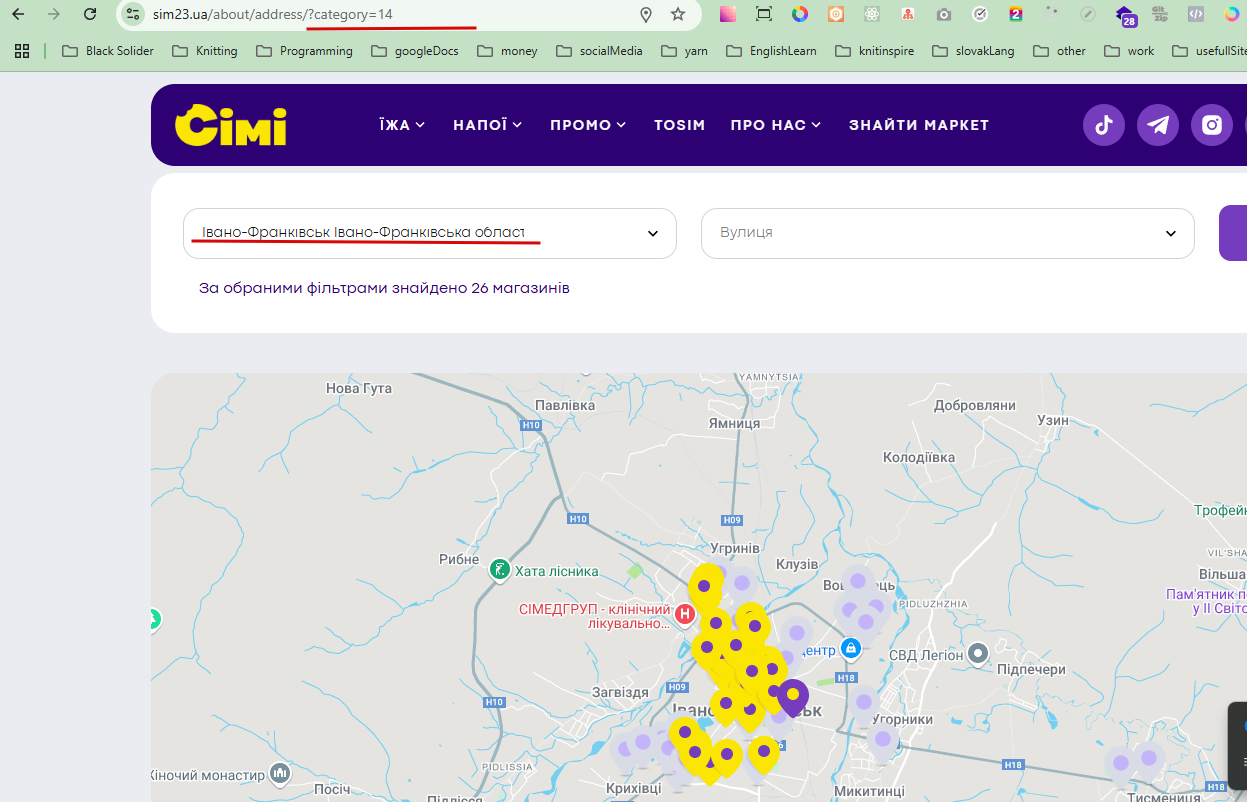Image resolution: width=1247 pixels, height=802 pixels.
Task: Click the yellow Сімі logo
Action: [x=231, y=125]
